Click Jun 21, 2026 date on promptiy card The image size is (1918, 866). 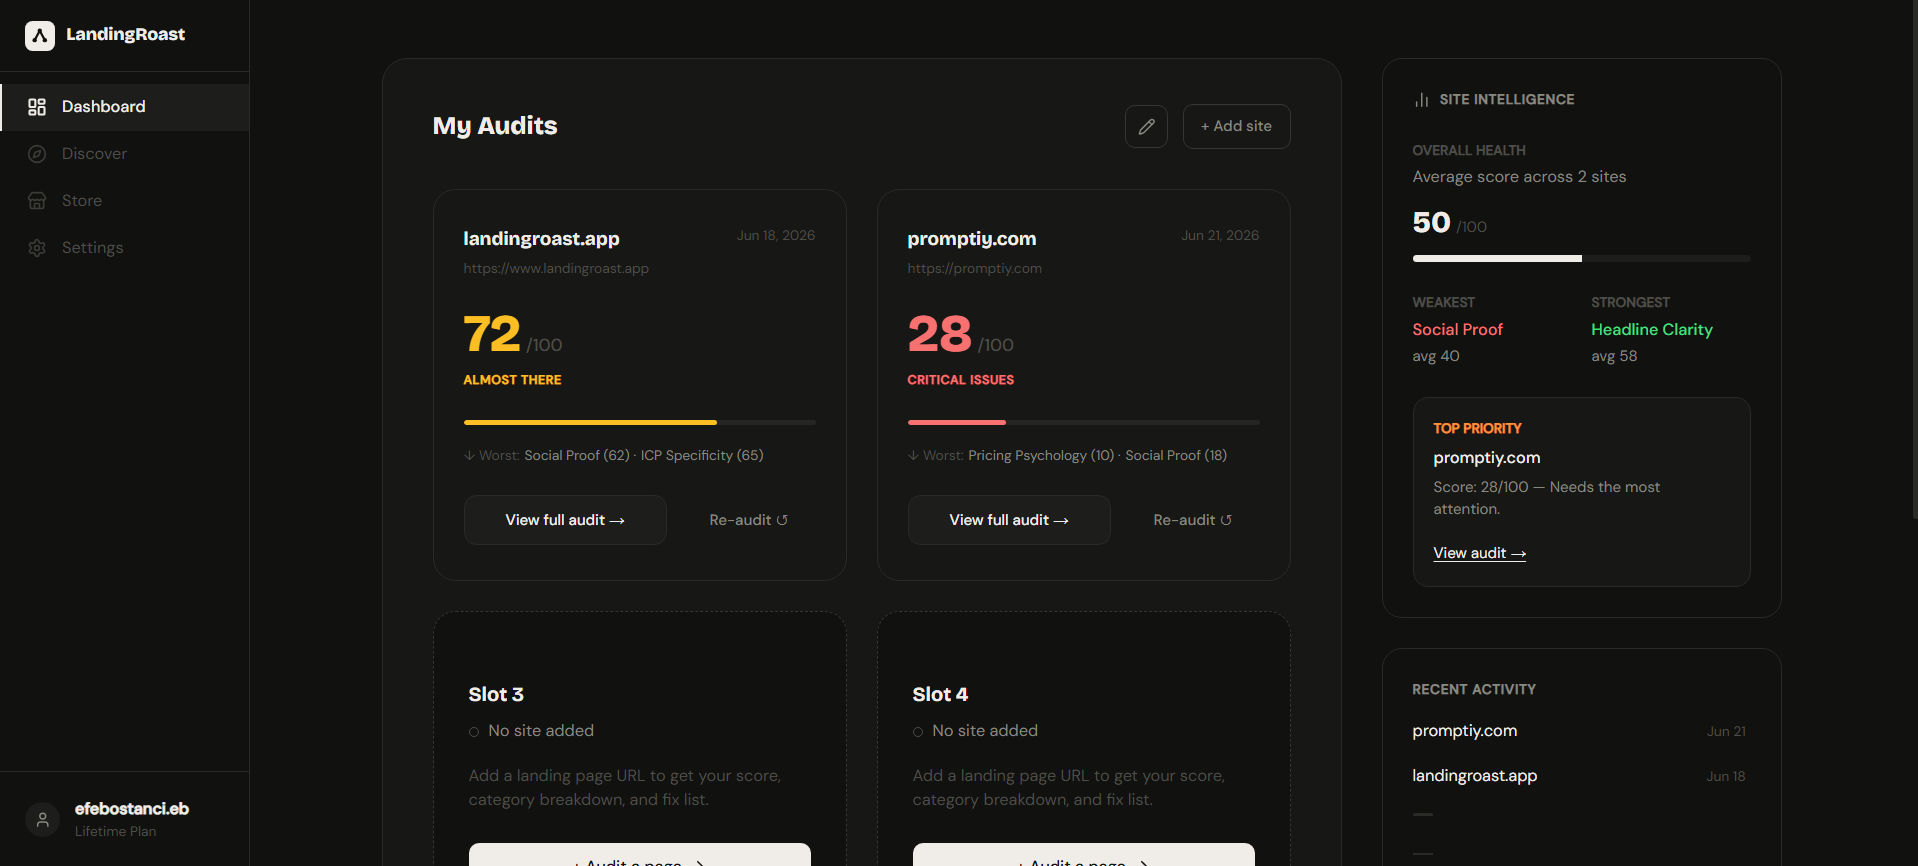click(x=1220, y=236)
